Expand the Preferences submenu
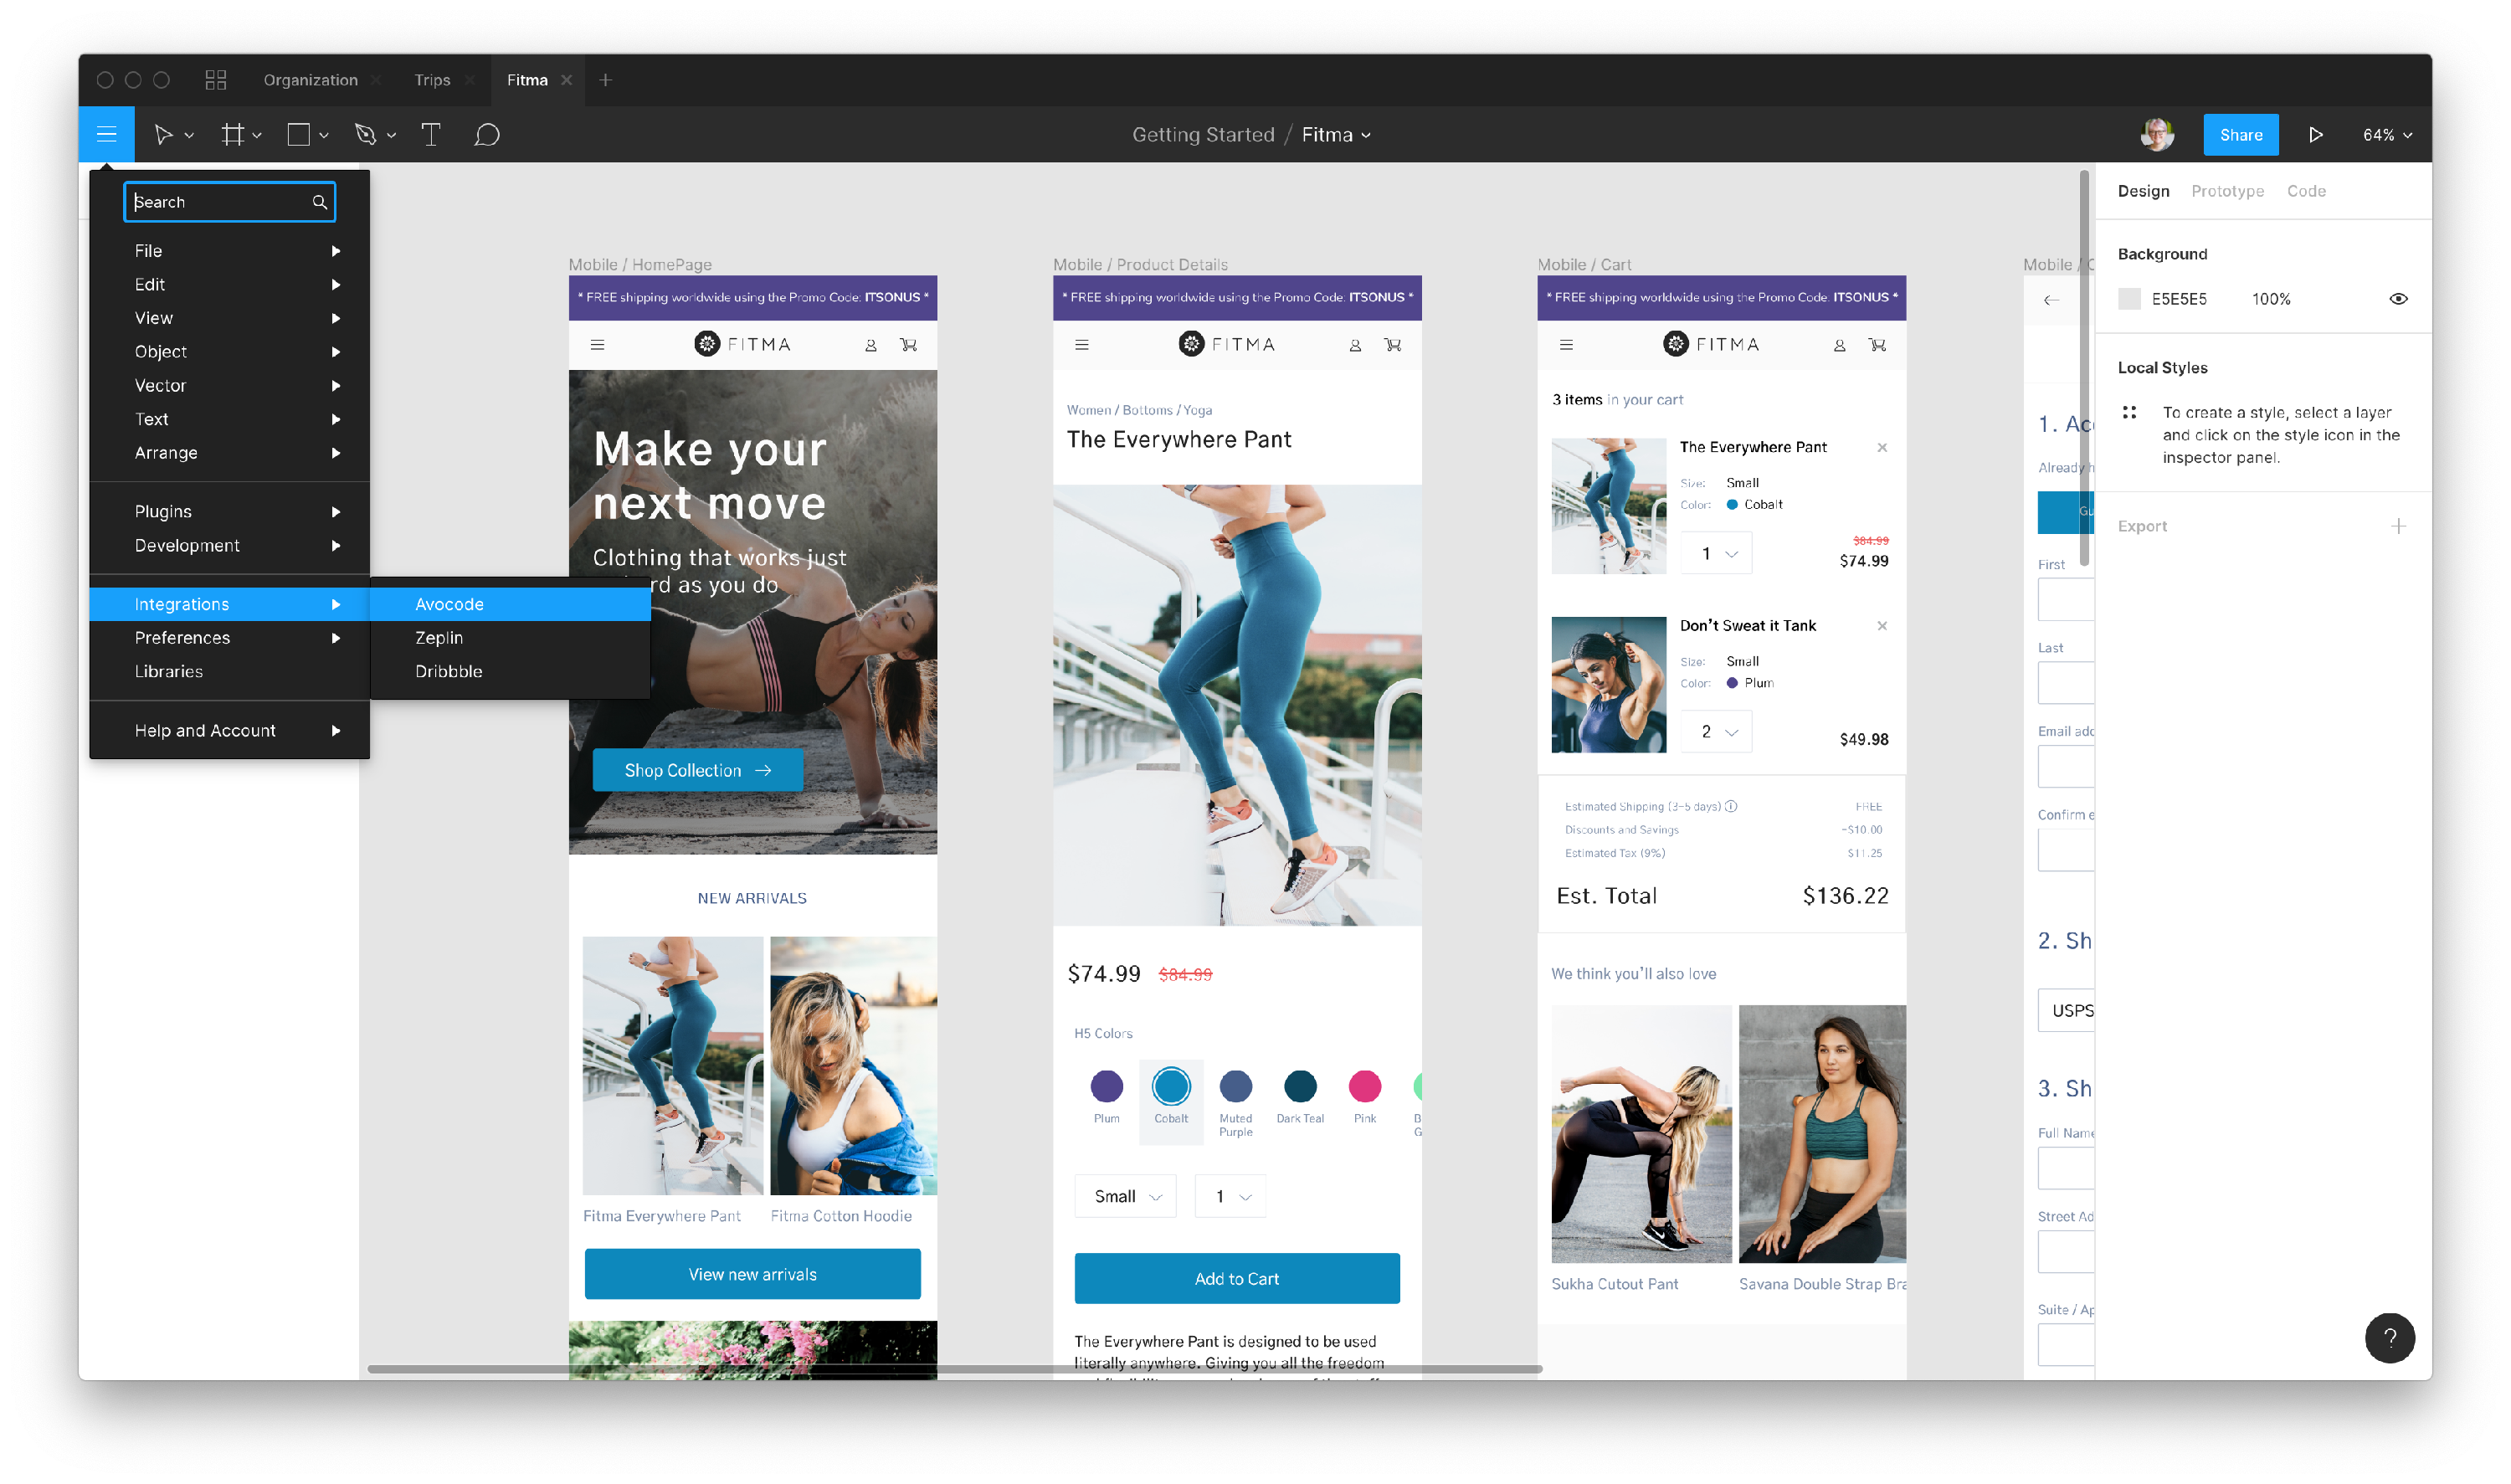 [x=230, y=638]
